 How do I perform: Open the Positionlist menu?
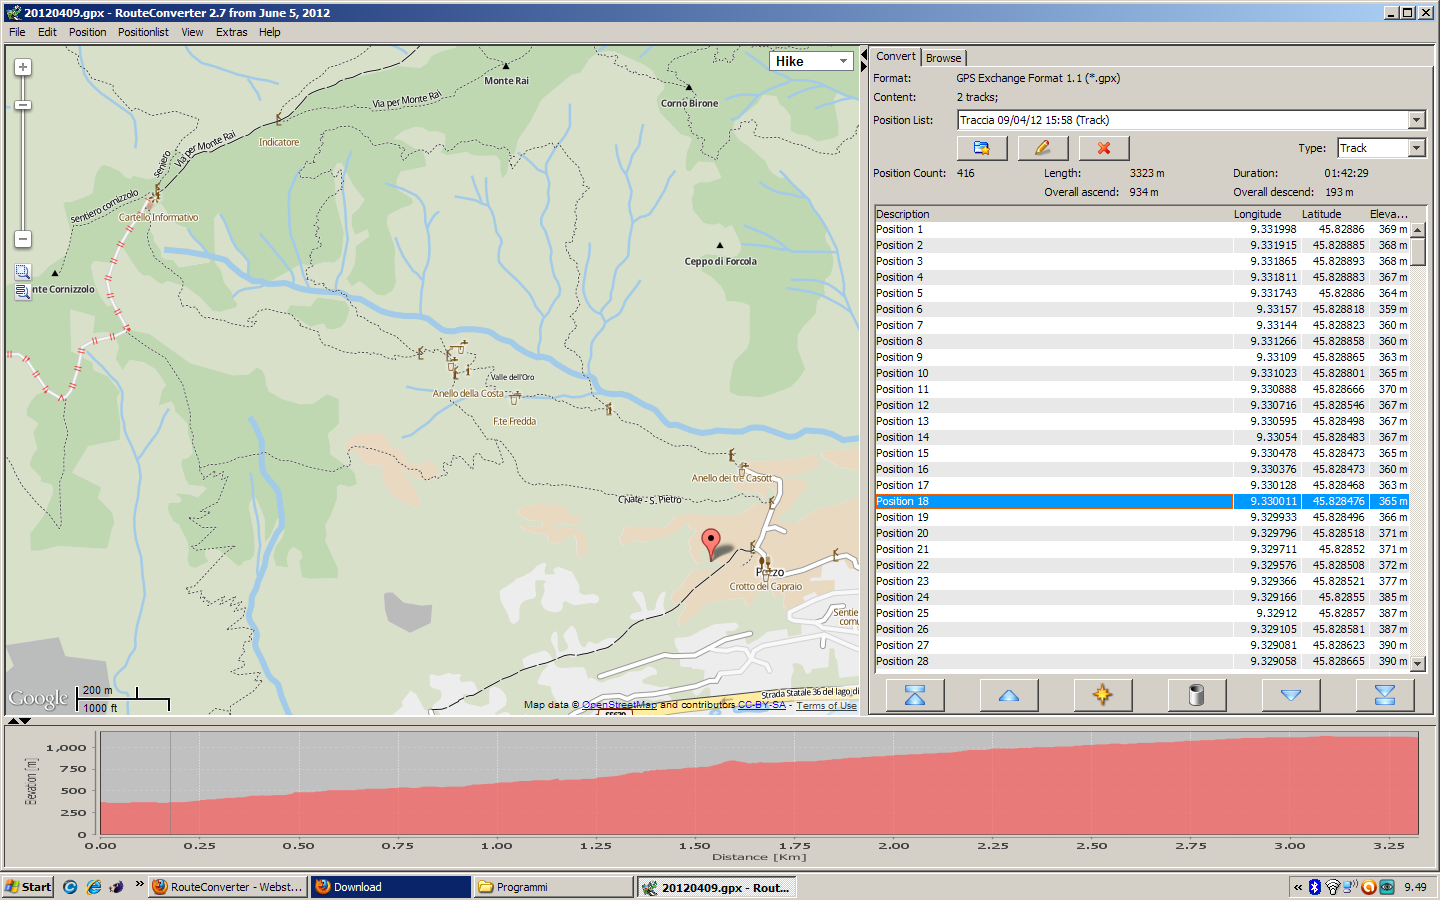pos(143,32)
